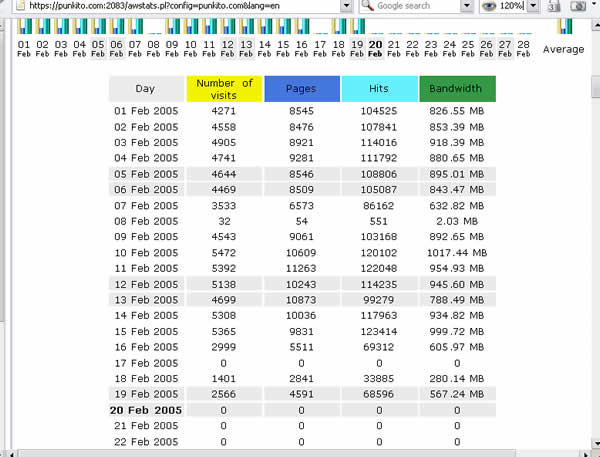Click the bold '20 Feb' chart label
The height and width of the screenshot is (457, 600).
[375, 49]
